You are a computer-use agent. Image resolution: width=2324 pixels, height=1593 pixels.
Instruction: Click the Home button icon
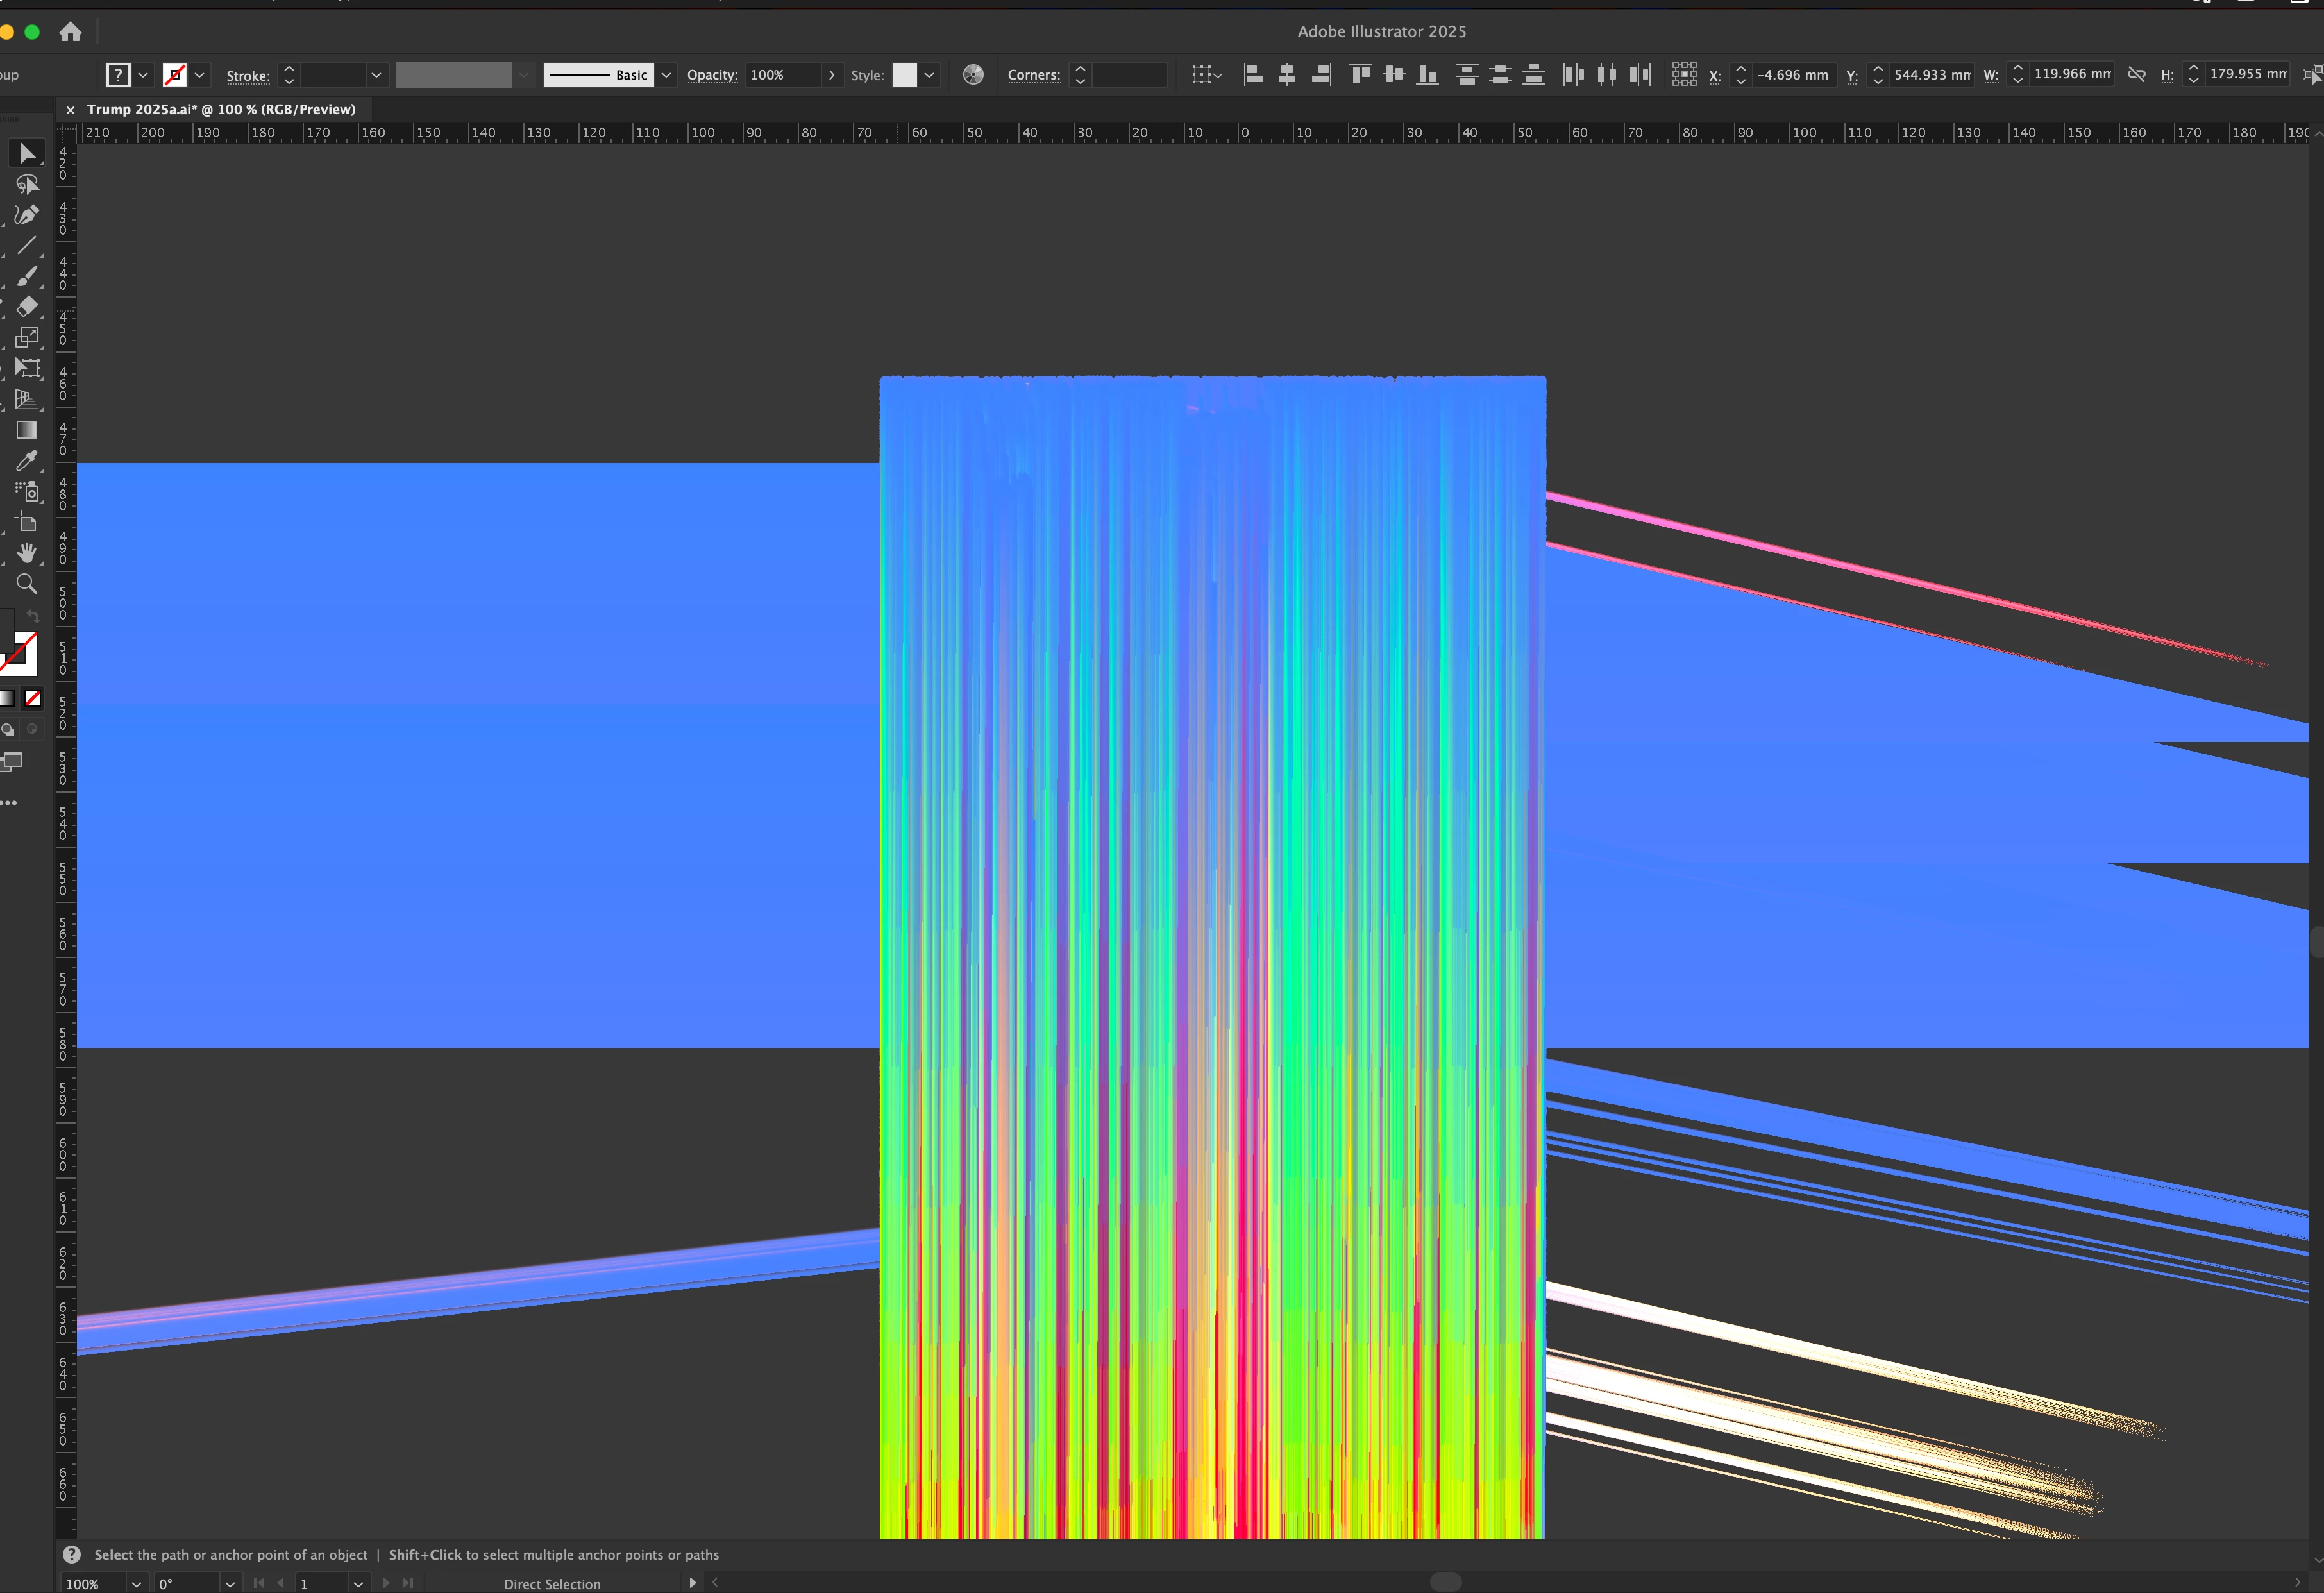click(x=70, y=32)
